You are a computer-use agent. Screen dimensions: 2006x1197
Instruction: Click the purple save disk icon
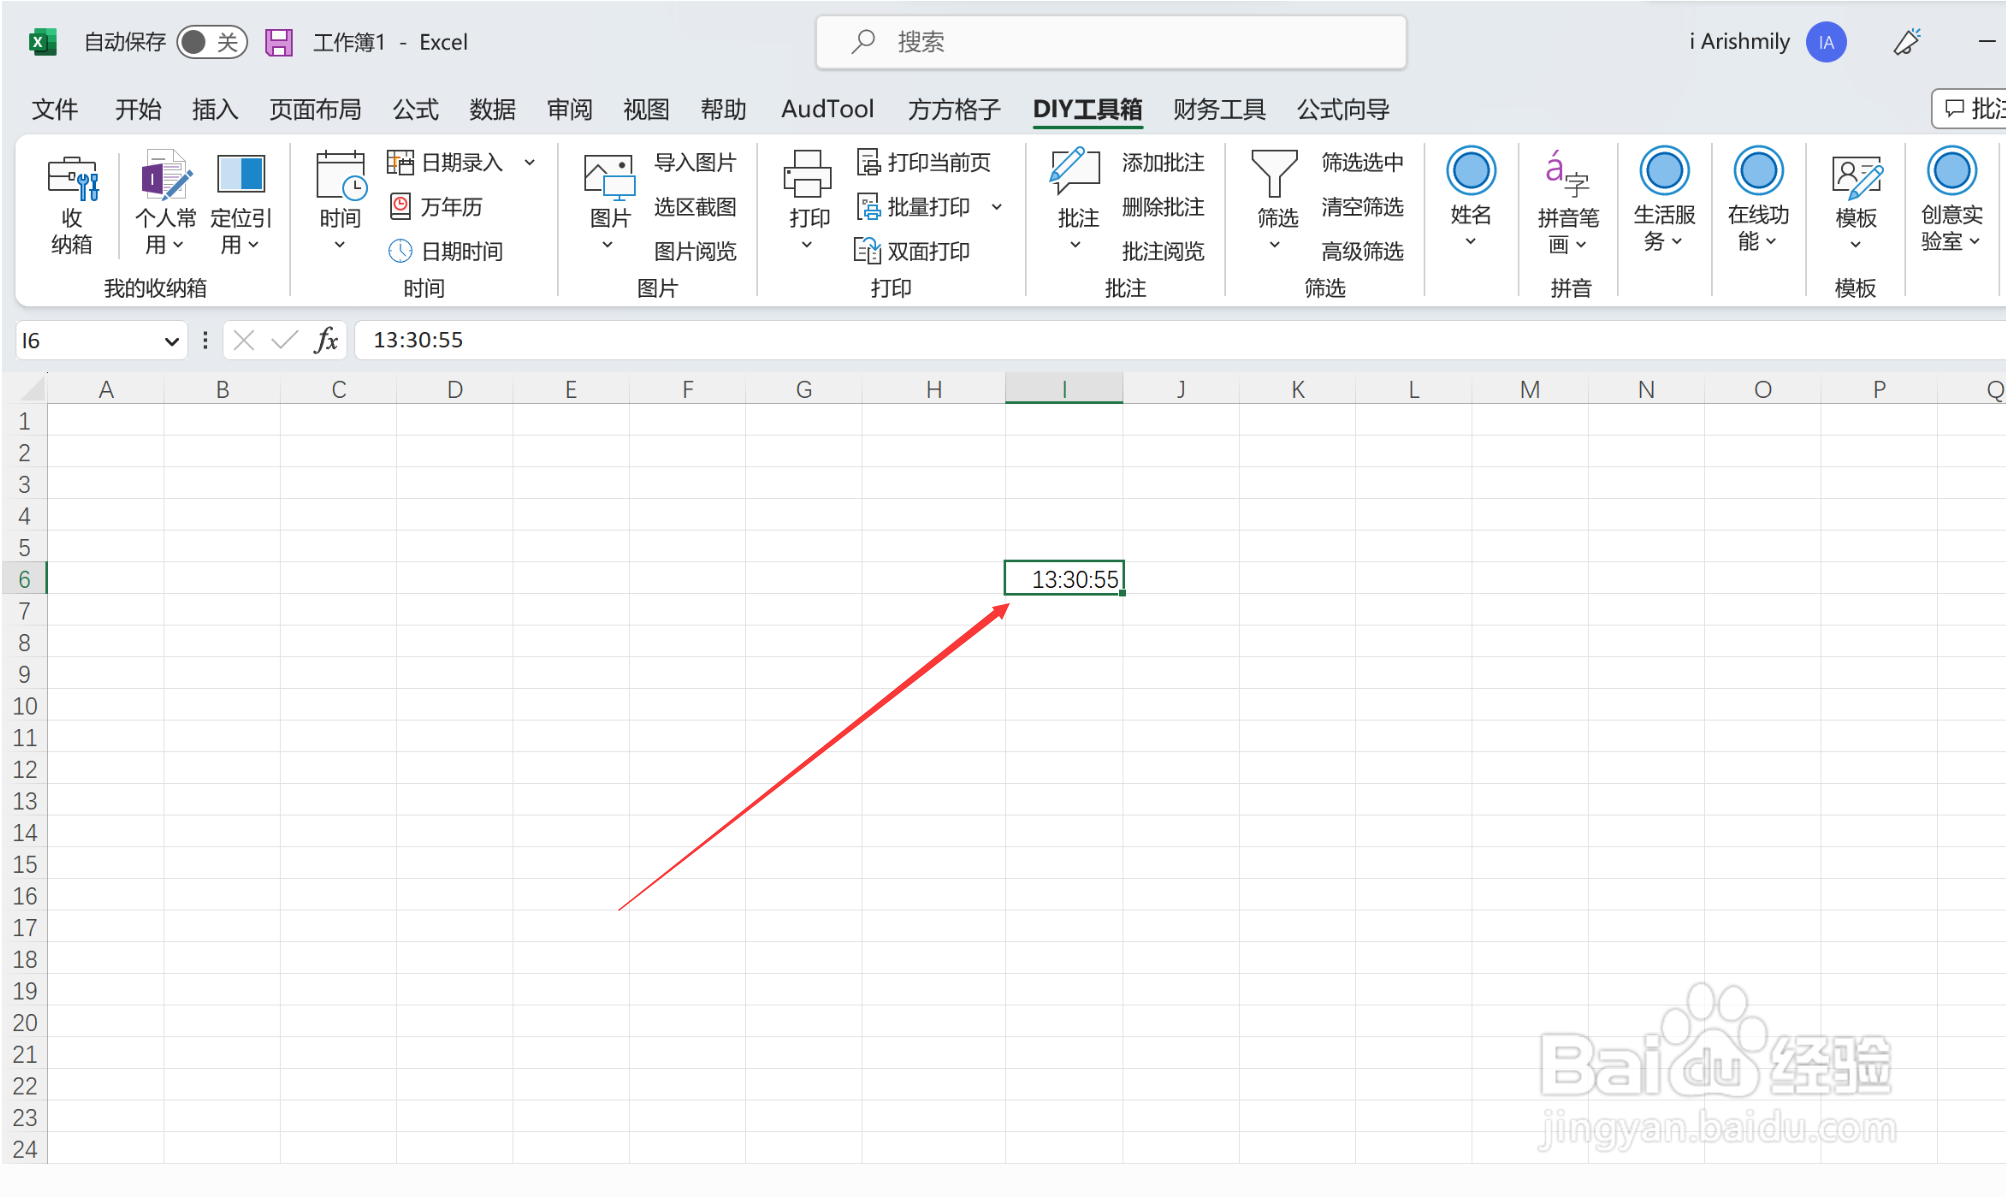click(x=279, y=42)
